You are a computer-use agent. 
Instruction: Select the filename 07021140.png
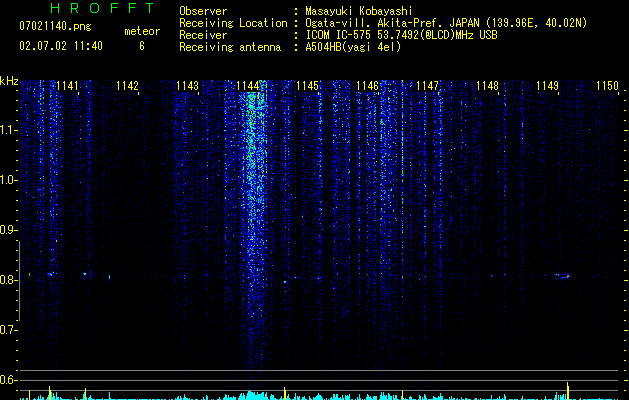55,27
